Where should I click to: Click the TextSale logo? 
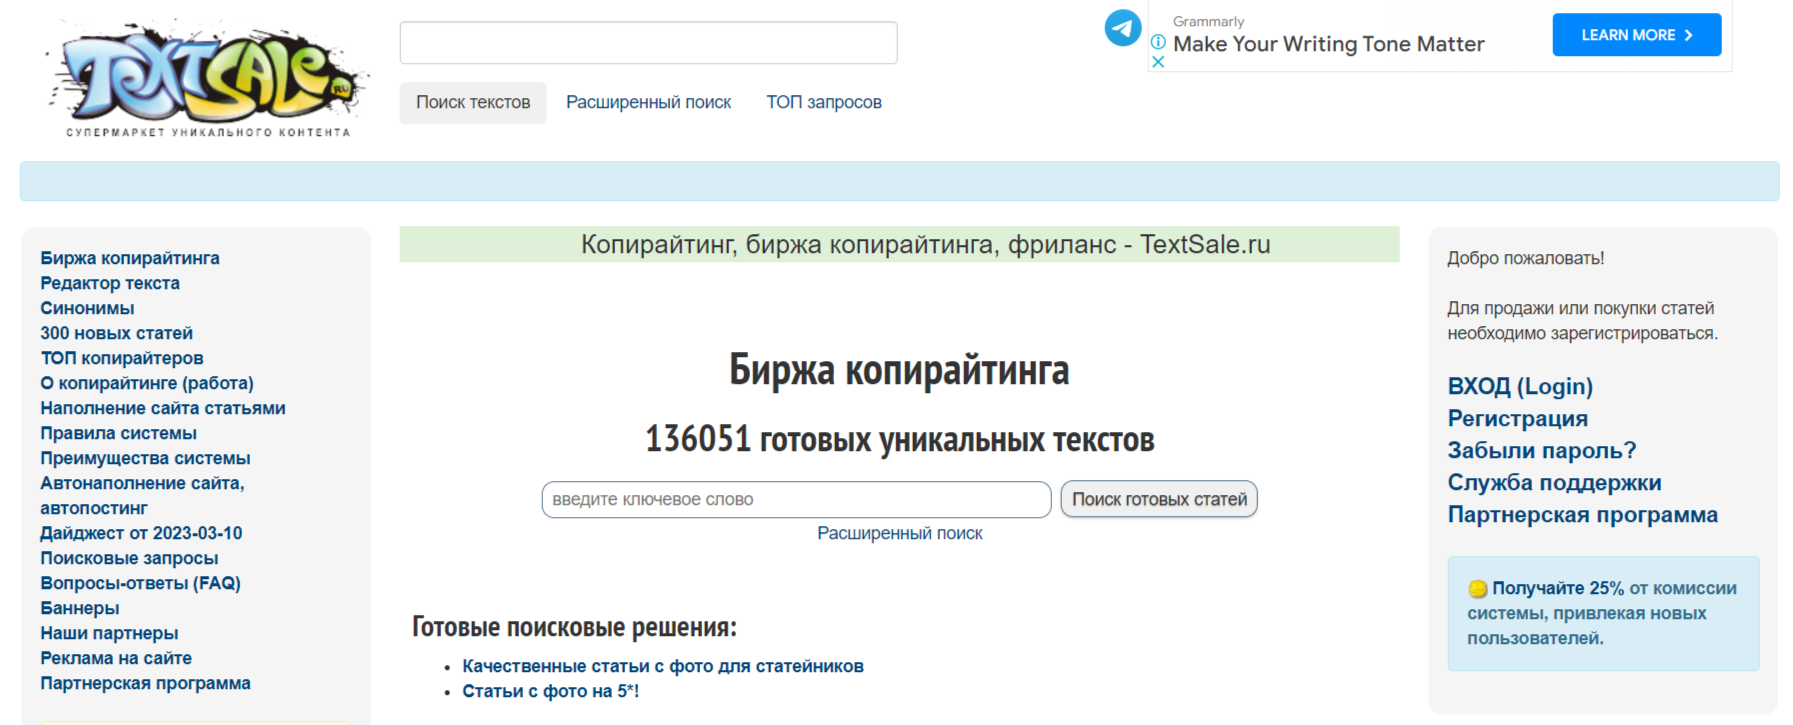pos(207,78)
